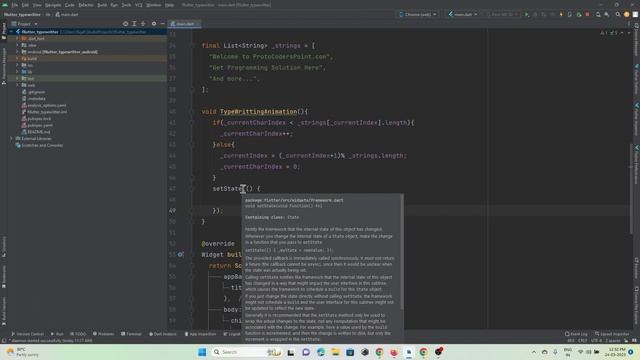Trigger Flutter hot reload lightning icon
The width and height of the screenshot is (640, 360).
[x=561, y=14]
